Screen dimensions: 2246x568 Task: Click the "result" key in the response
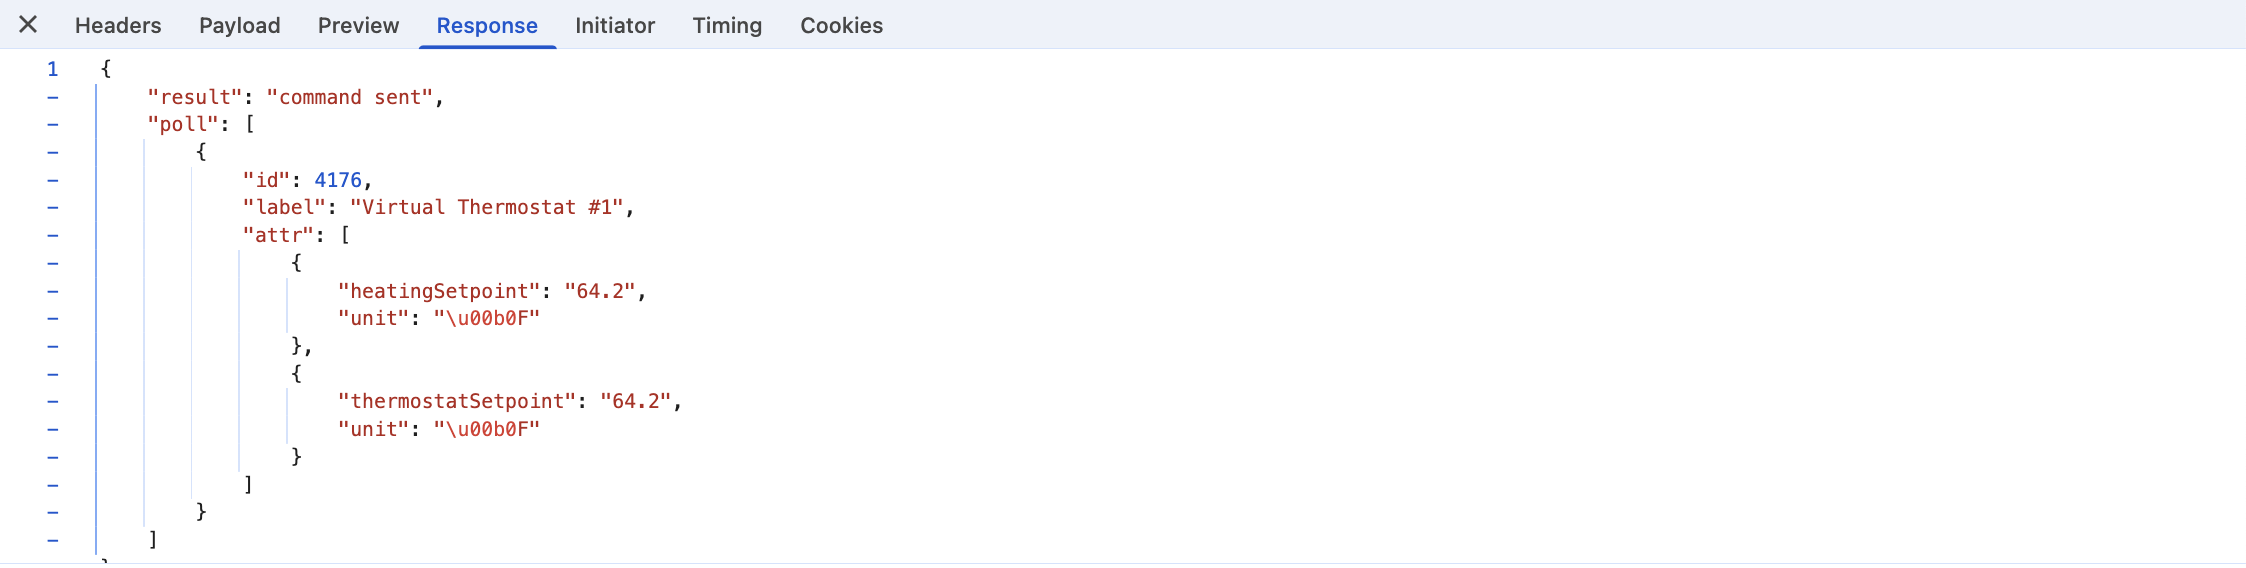(195, 97)
